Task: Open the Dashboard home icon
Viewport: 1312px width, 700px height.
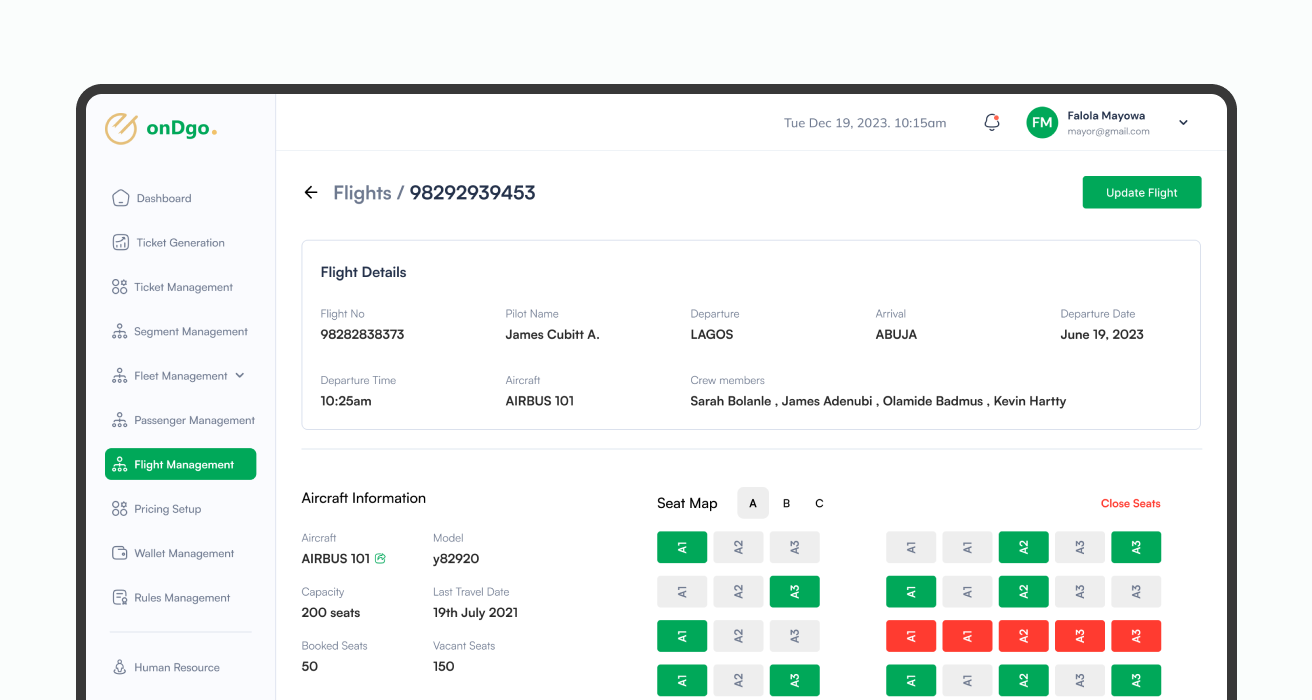Action: pos(120,198)
